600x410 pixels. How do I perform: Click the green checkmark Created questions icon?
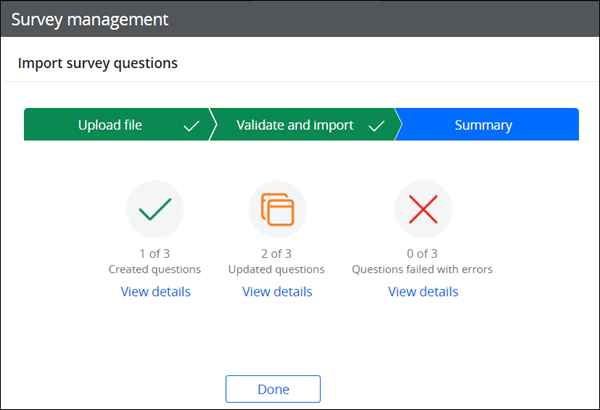click(155, 209)
